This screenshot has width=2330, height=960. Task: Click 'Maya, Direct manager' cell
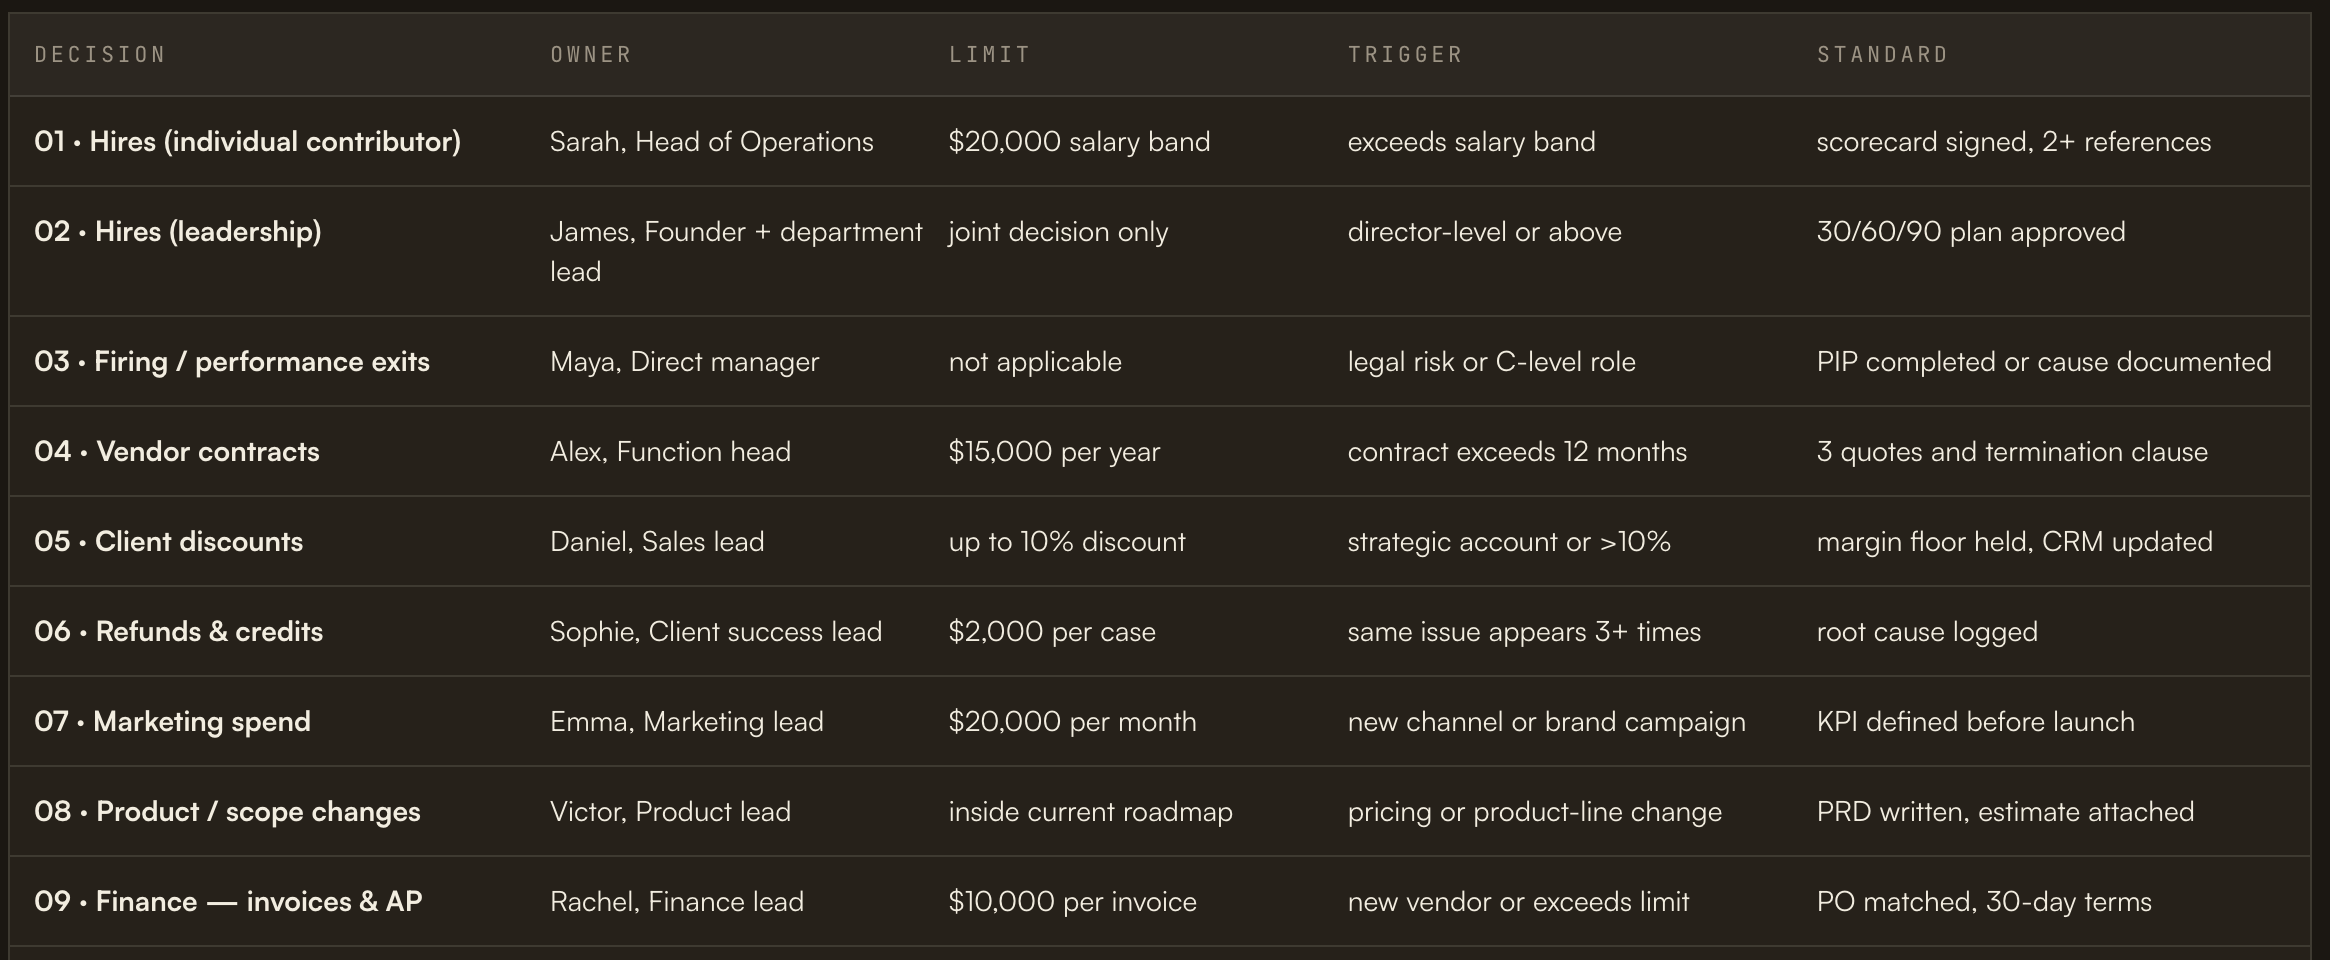point(684,361)
